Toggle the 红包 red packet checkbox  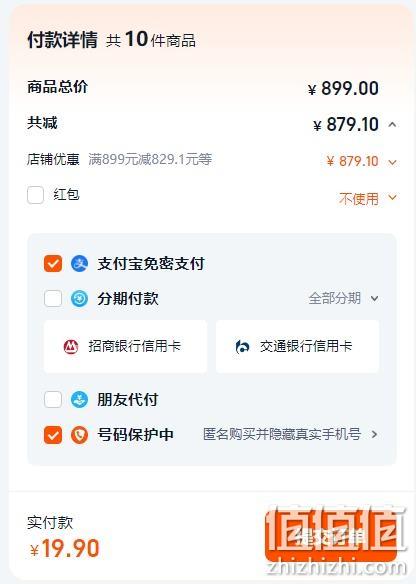[x=35, y=195]
